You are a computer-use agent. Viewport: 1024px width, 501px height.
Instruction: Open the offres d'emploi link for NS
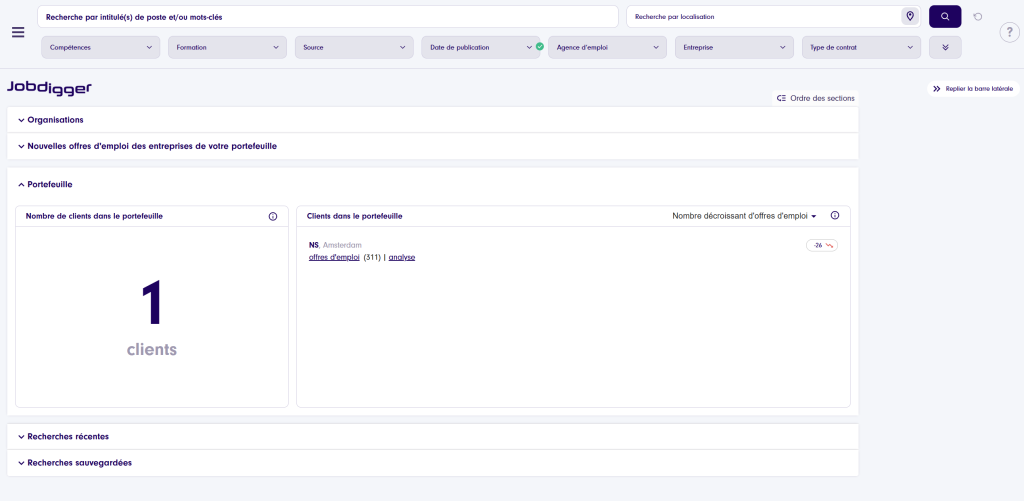coord(334,258)
